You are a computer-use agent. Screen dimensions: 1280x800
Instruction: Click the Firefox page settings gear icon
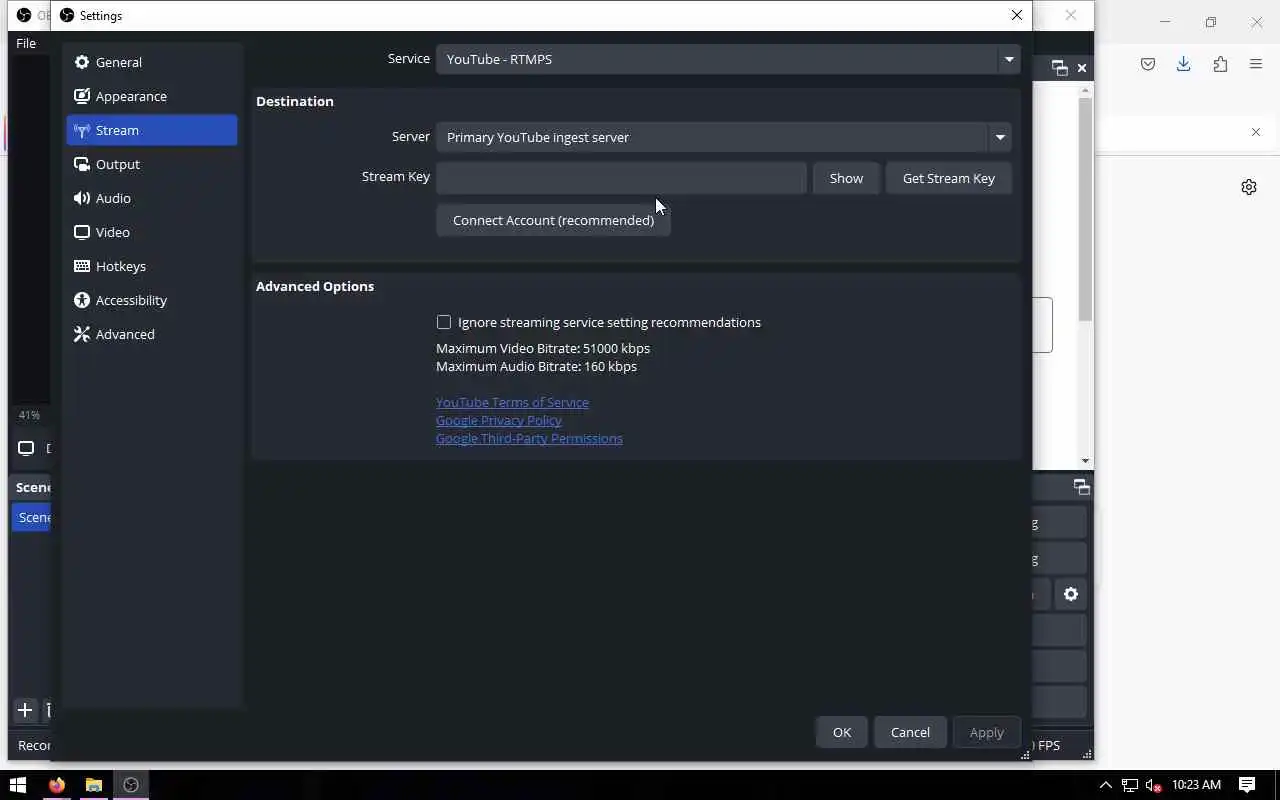coord(1249,187)
